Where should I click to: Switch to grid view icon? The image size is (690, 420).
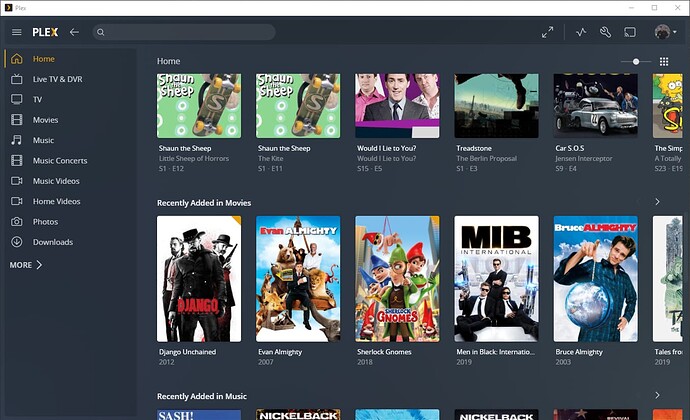pyautogui.click(x=664, y=62)
